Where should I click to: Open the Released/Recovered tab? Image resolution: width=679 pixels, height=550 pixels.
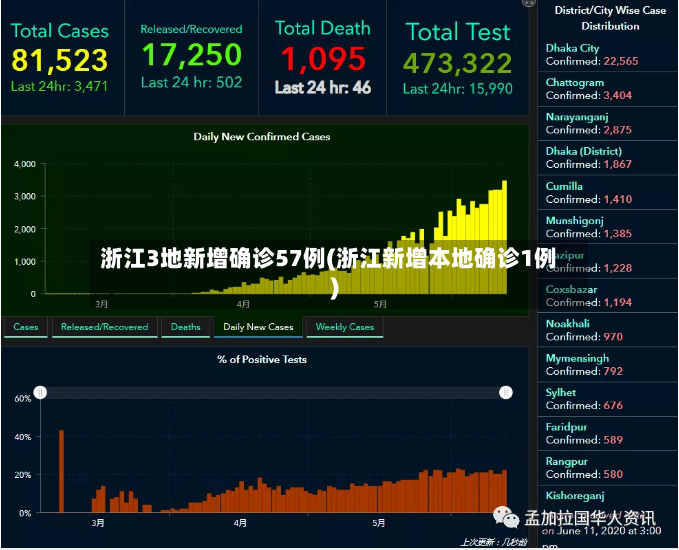(x=104, y=327)
